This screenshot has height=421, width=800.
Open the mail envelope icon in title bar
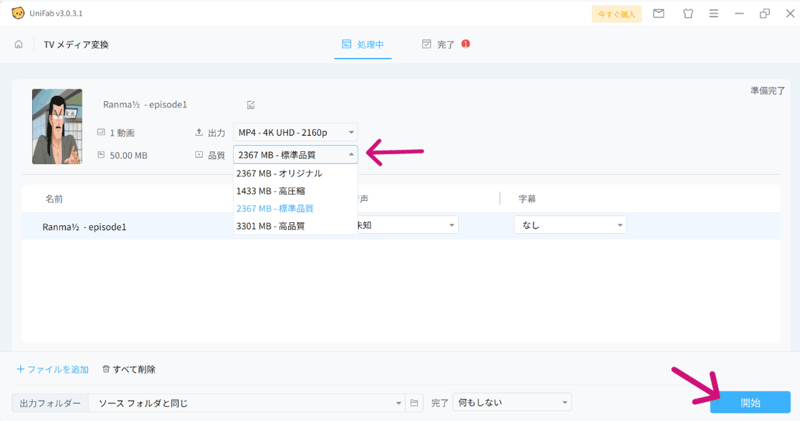click(x=658, y=14)
